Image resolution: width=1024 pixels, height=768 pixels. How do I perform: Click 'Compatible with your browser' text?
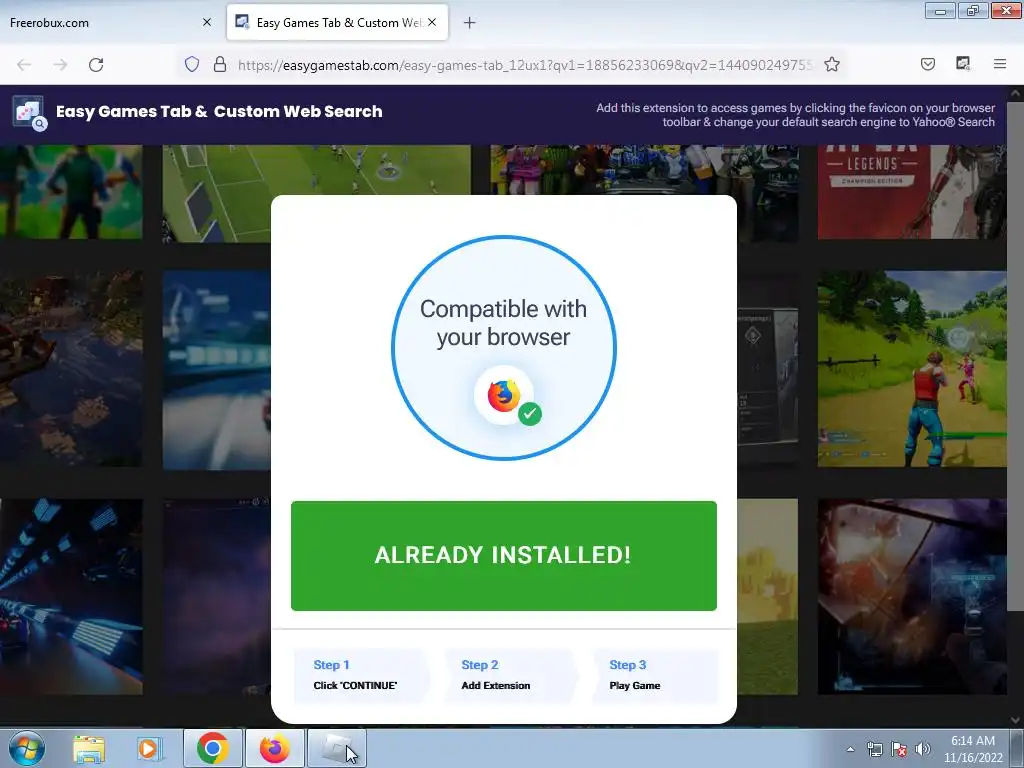coord(504,323)
